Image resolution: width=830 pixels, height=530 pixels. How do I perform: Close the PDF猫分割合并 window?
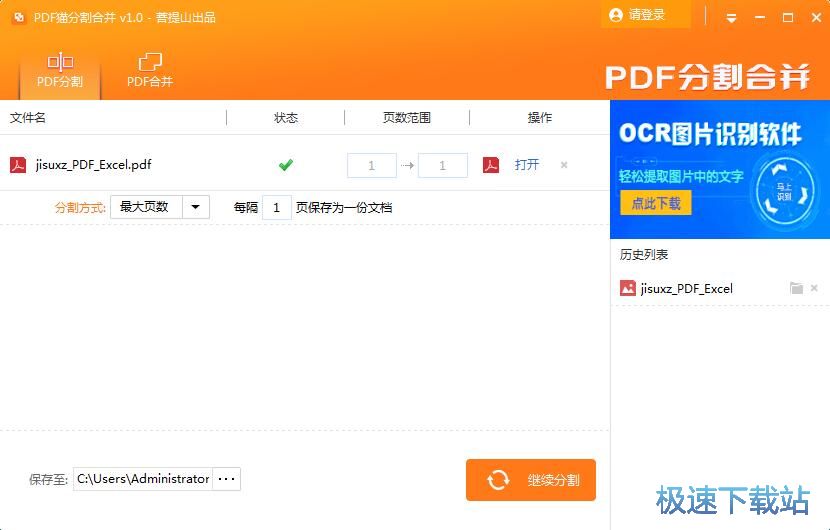(816, 17)
